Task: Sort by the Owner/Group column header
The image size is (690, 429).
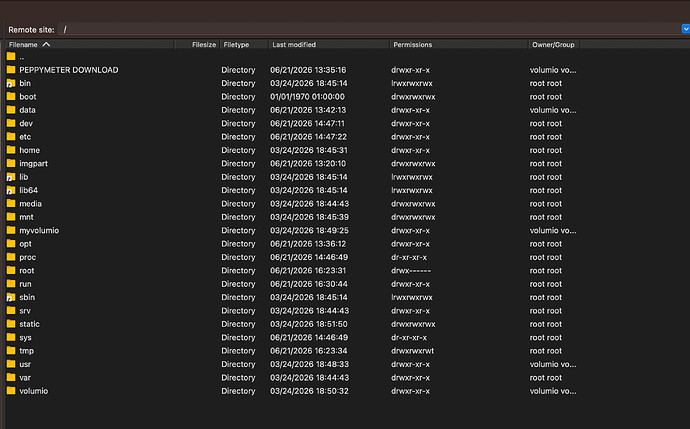Action: click(x=554, y=44)
